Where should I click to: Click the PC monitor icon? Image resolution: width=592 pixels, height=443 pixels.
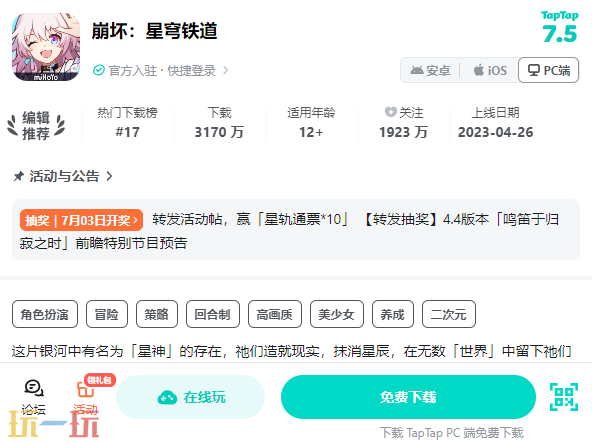[x=533, y=70]
